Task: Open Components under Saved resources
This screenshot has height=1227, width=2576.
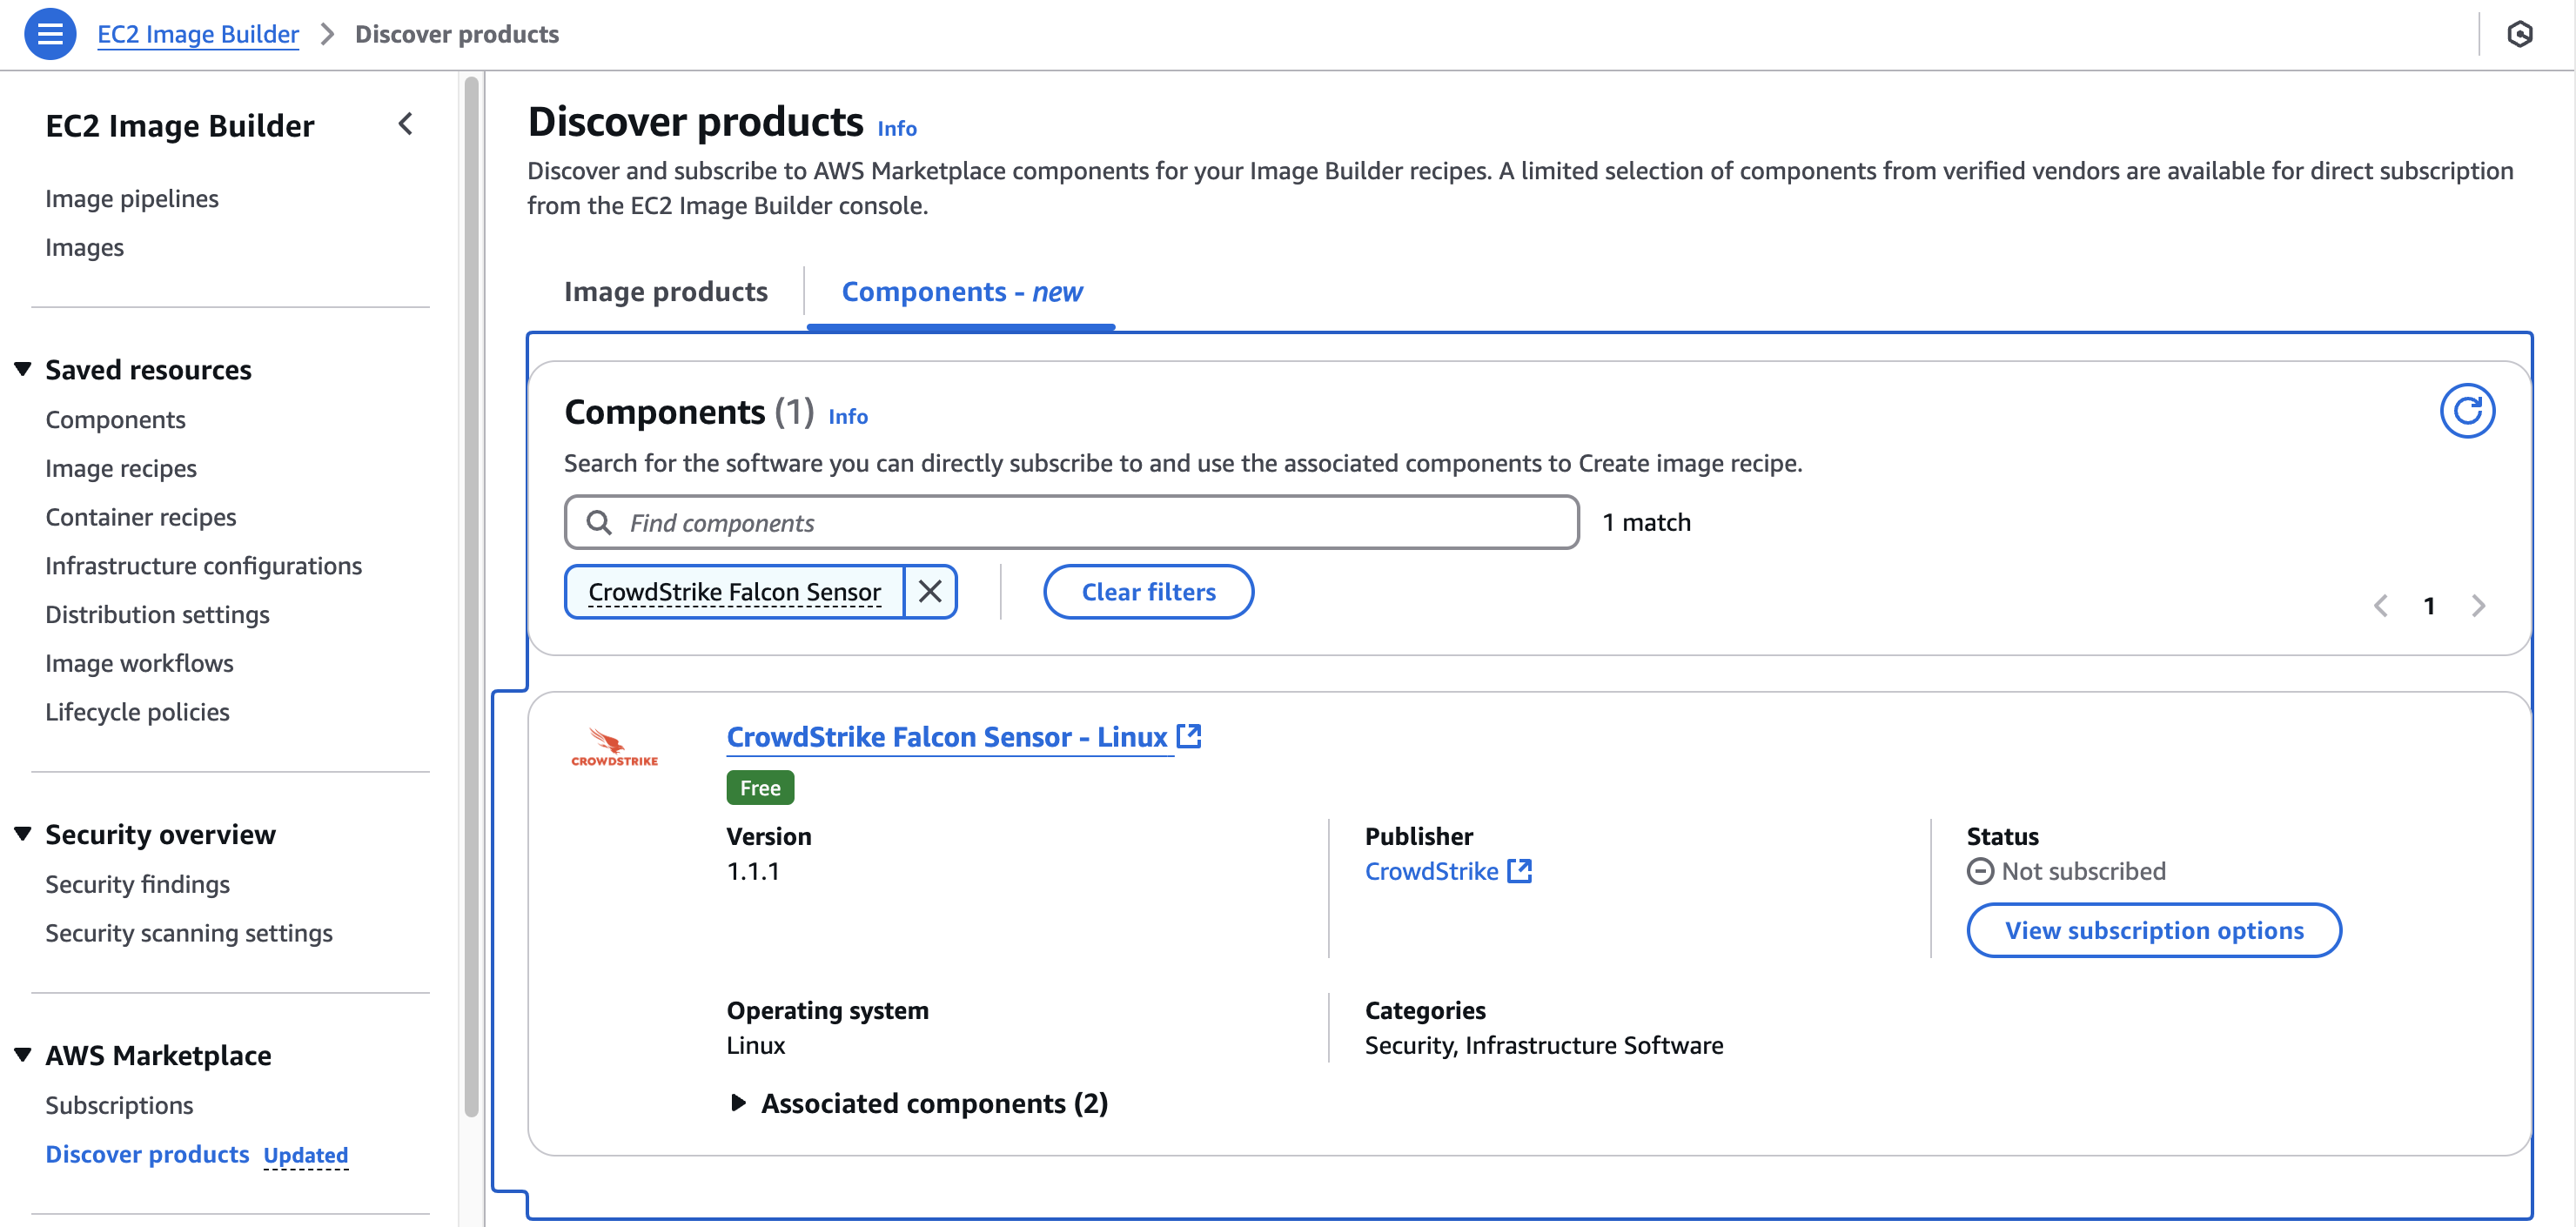Action: point(115,419)
